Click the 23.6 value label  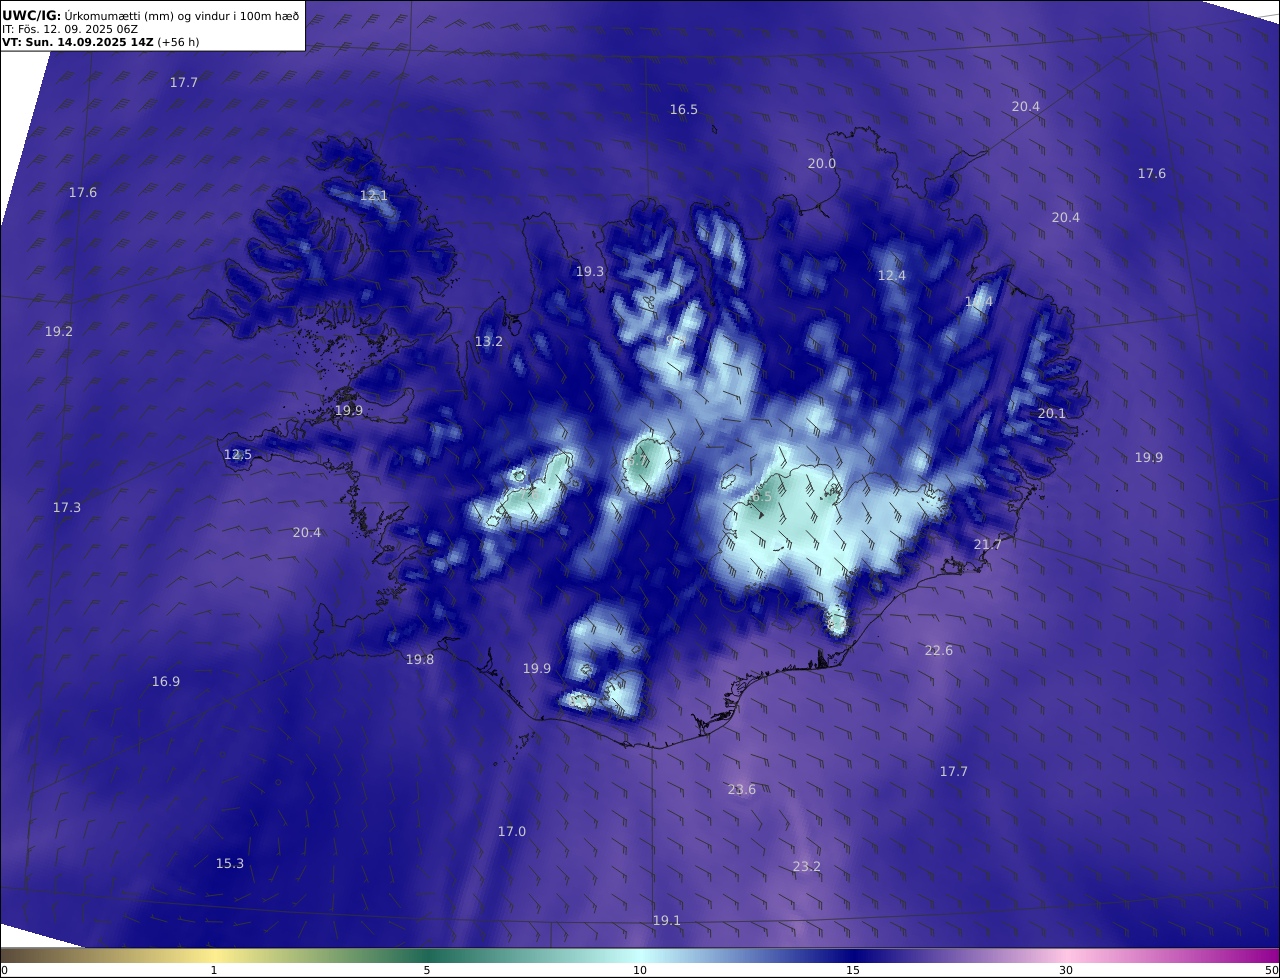click(742, 790)
